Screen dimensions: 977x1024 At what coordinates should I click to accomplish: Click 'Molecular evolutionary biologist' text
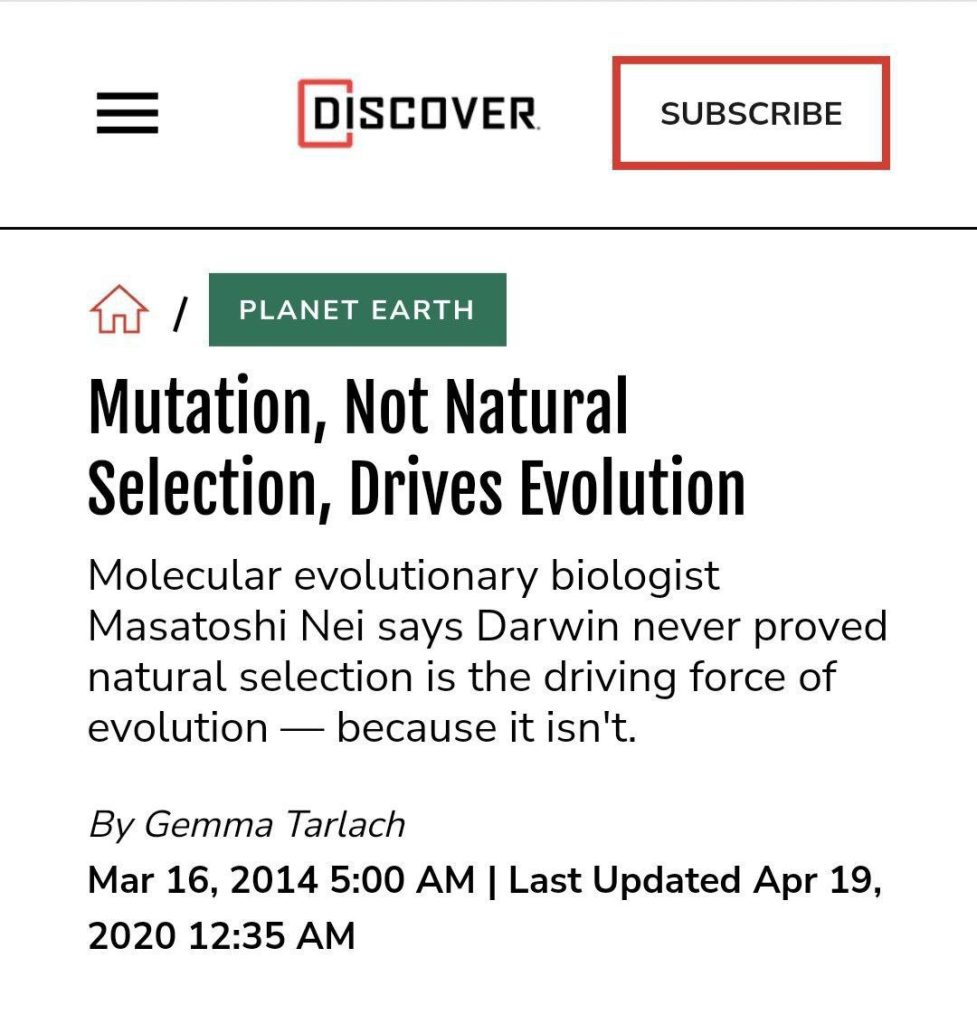click(404, 577)
